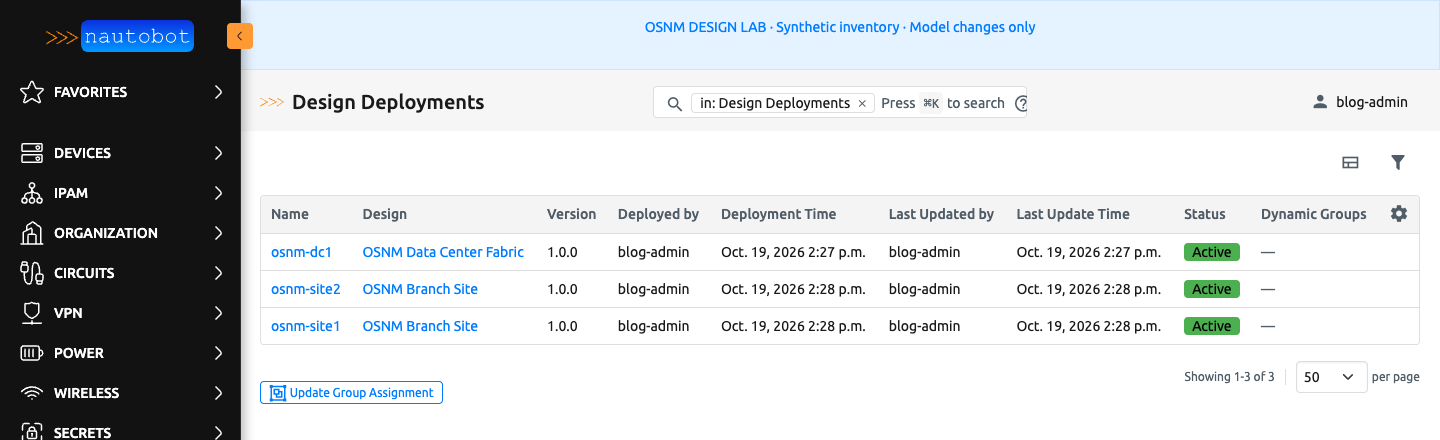This screenshot has height=440, width=1440.
Task: Click the Nautobot logo
Action: 120,37
